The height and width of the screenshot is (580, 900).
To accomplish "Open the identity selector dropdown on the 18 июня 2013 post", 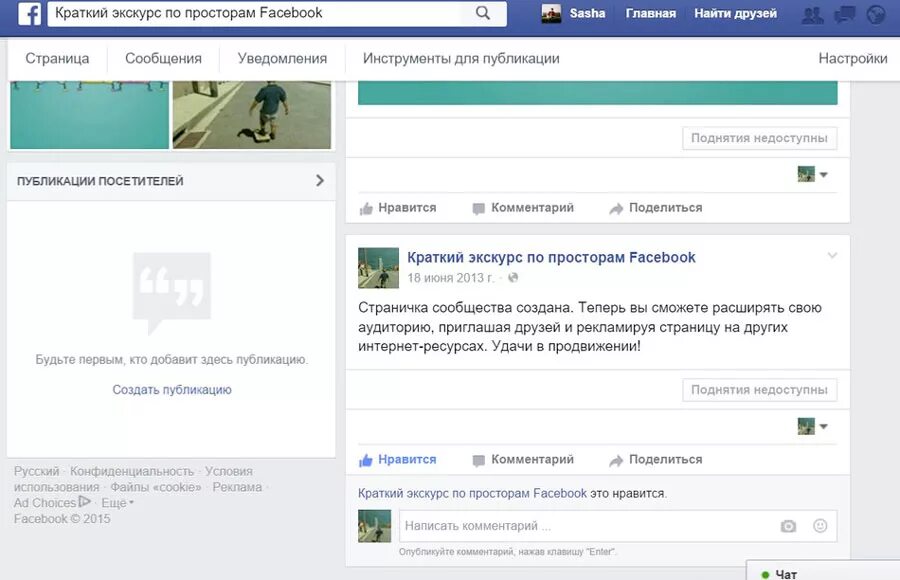I will 813,426.
